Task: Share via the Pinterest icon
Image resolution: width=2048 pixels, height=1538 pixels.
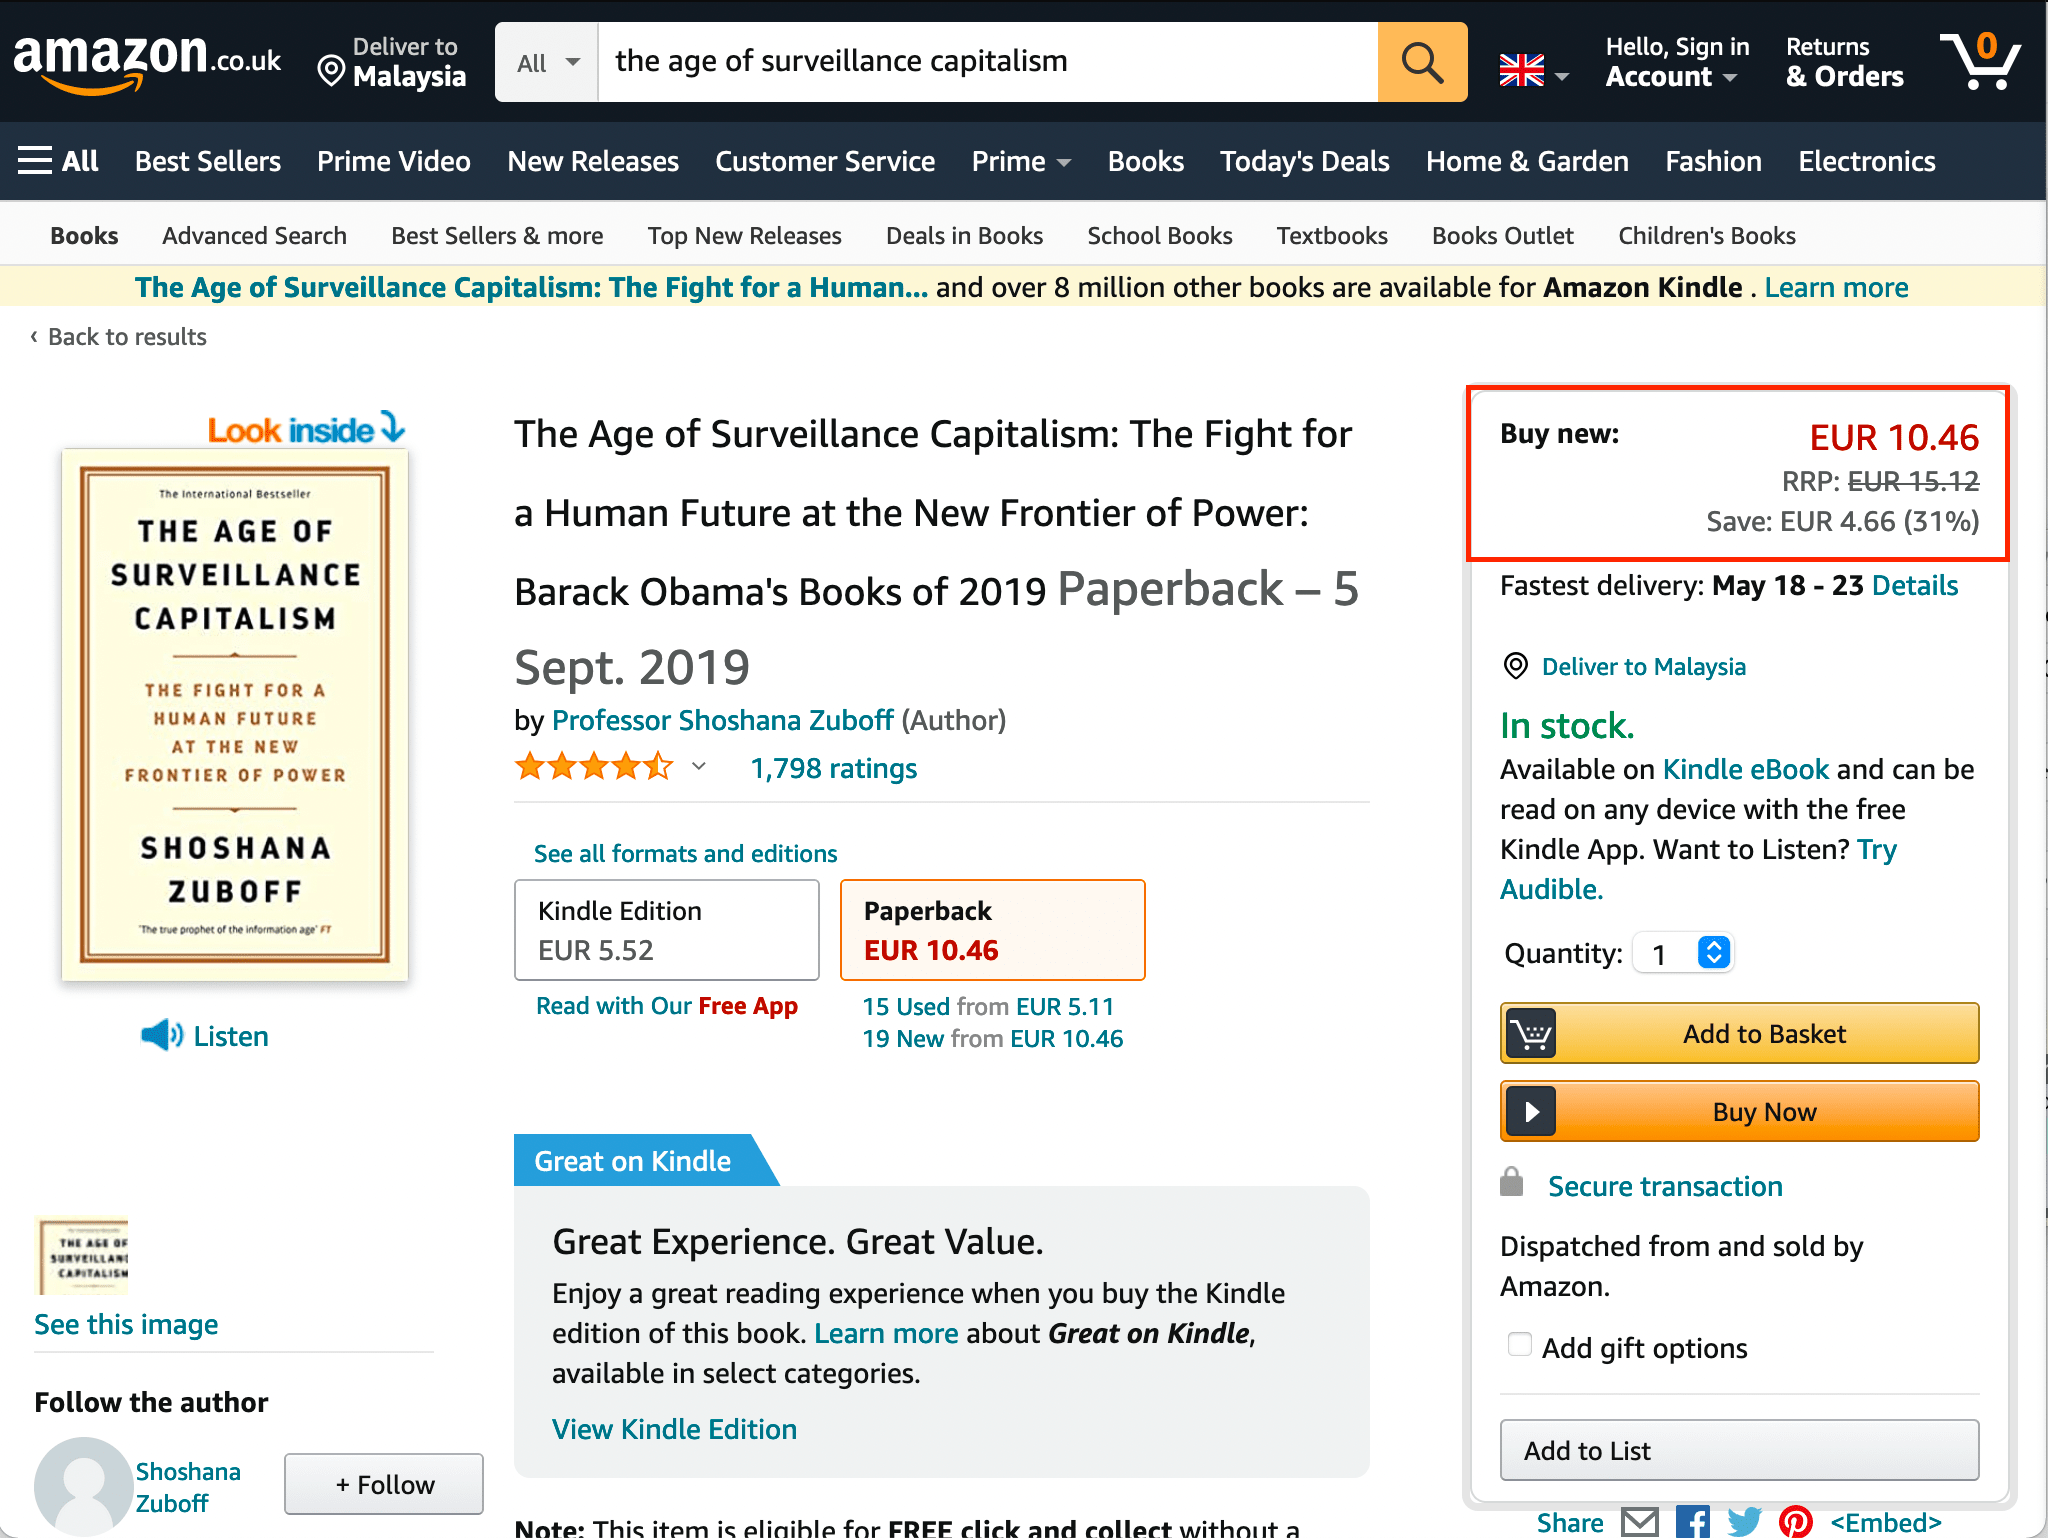Action: (1796, 1521)
